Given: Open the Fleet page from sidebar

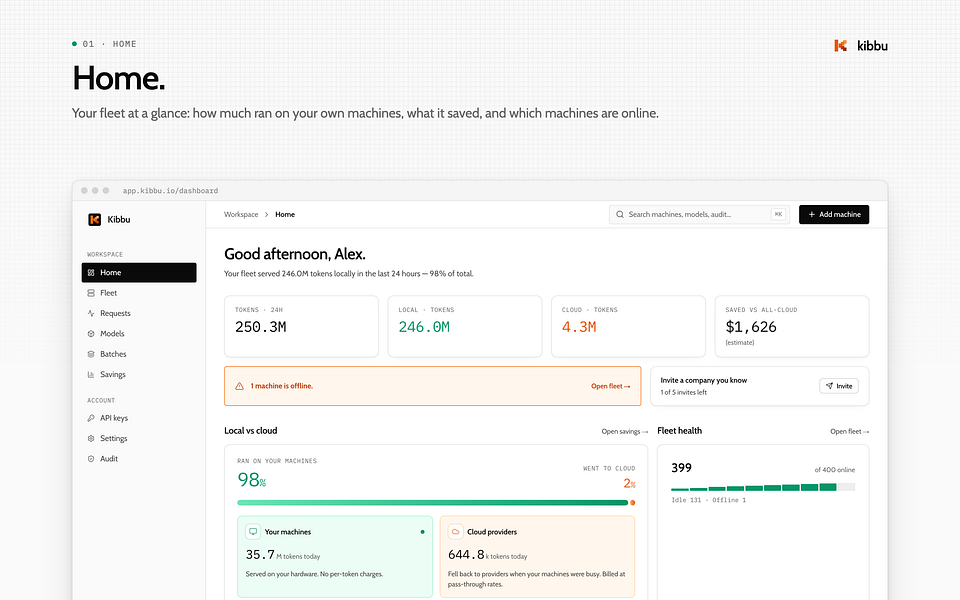Looking at the screenshot, I should 139,293.
